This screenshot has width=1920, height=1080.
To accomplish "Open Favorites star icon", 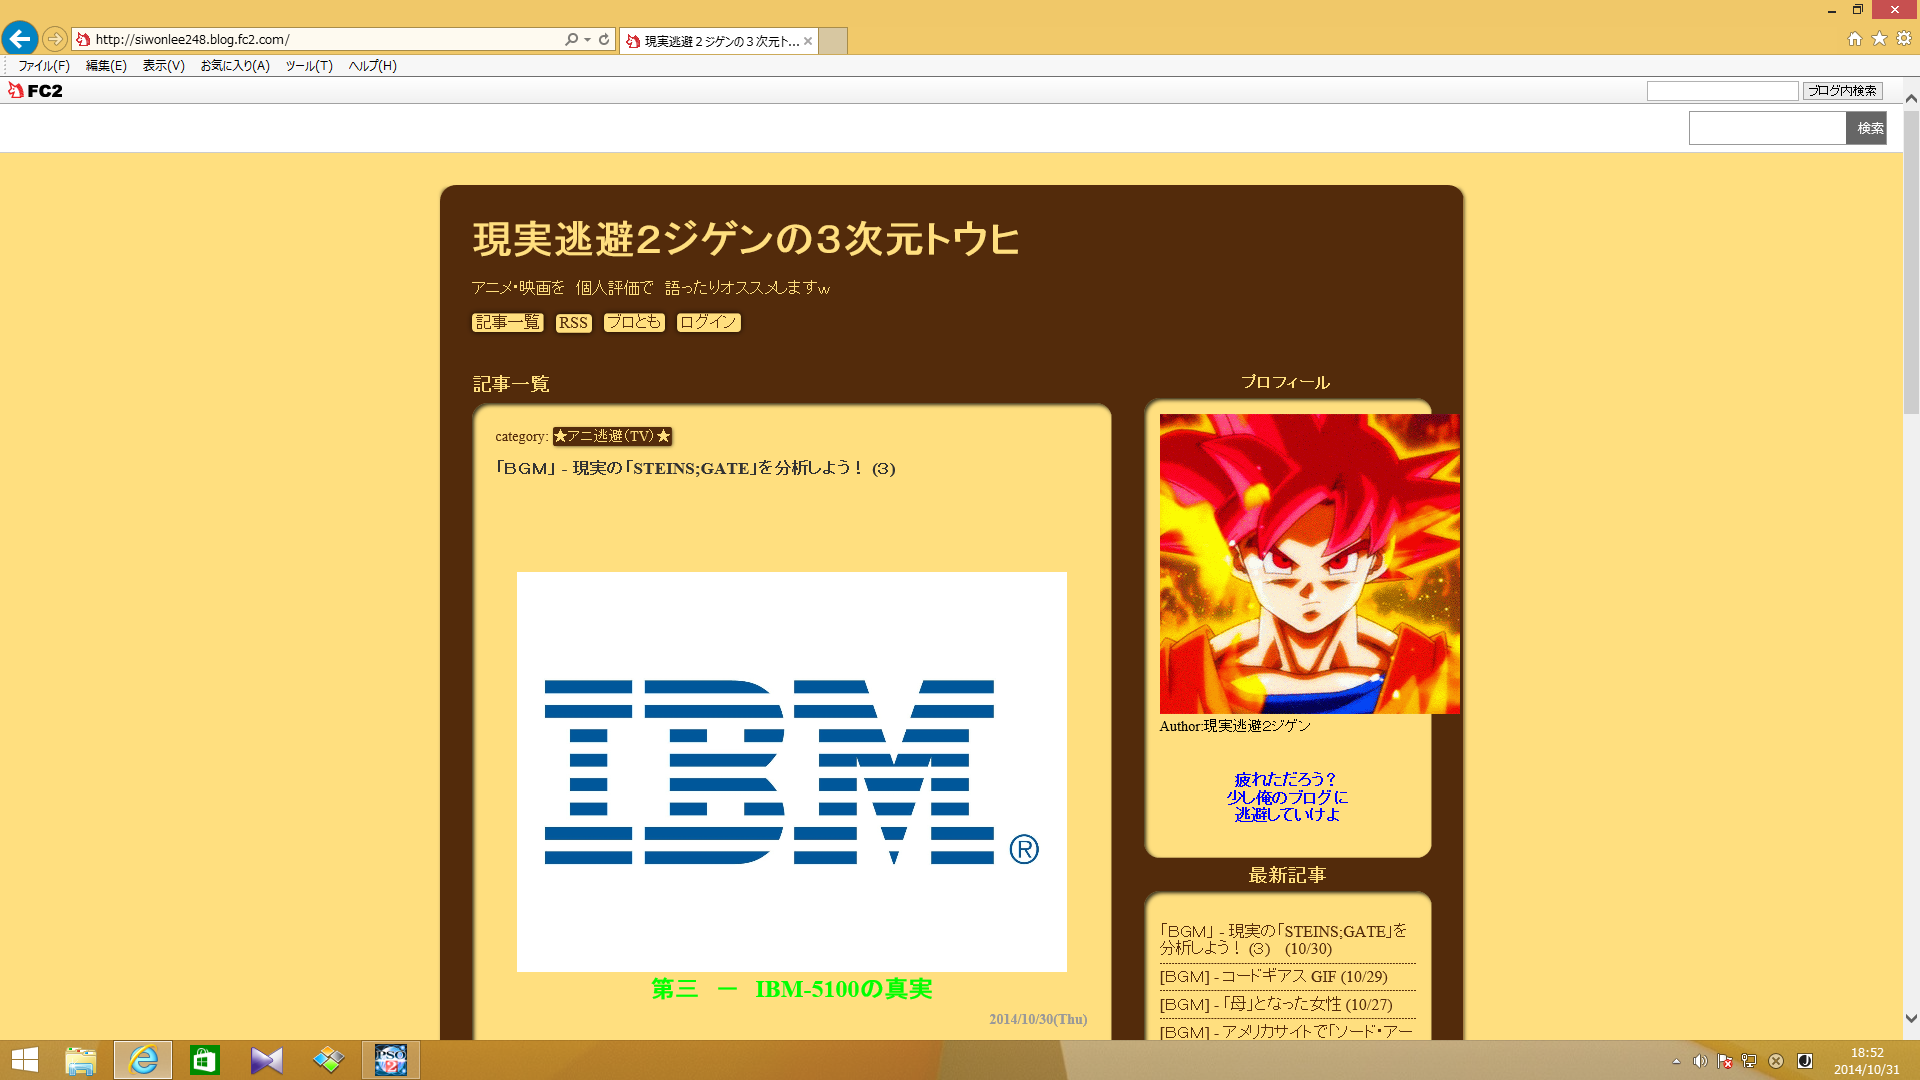I will click(x=1880, y=38).
